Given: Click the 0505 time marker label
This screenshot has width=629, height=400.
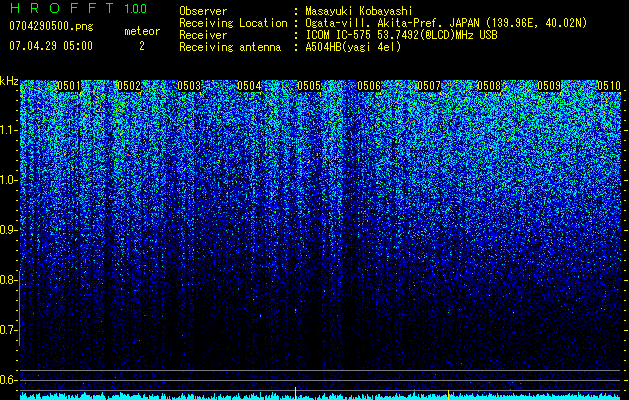Looking at the screenshot, I should 309,86.
